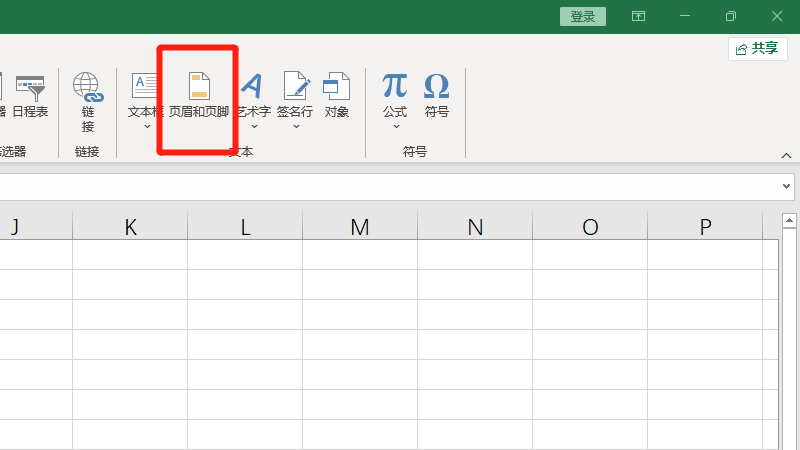Screen dimensions: 800x450
Task: Expand the dropdown arrow under 签名行
Action: [x=296, y=127]
